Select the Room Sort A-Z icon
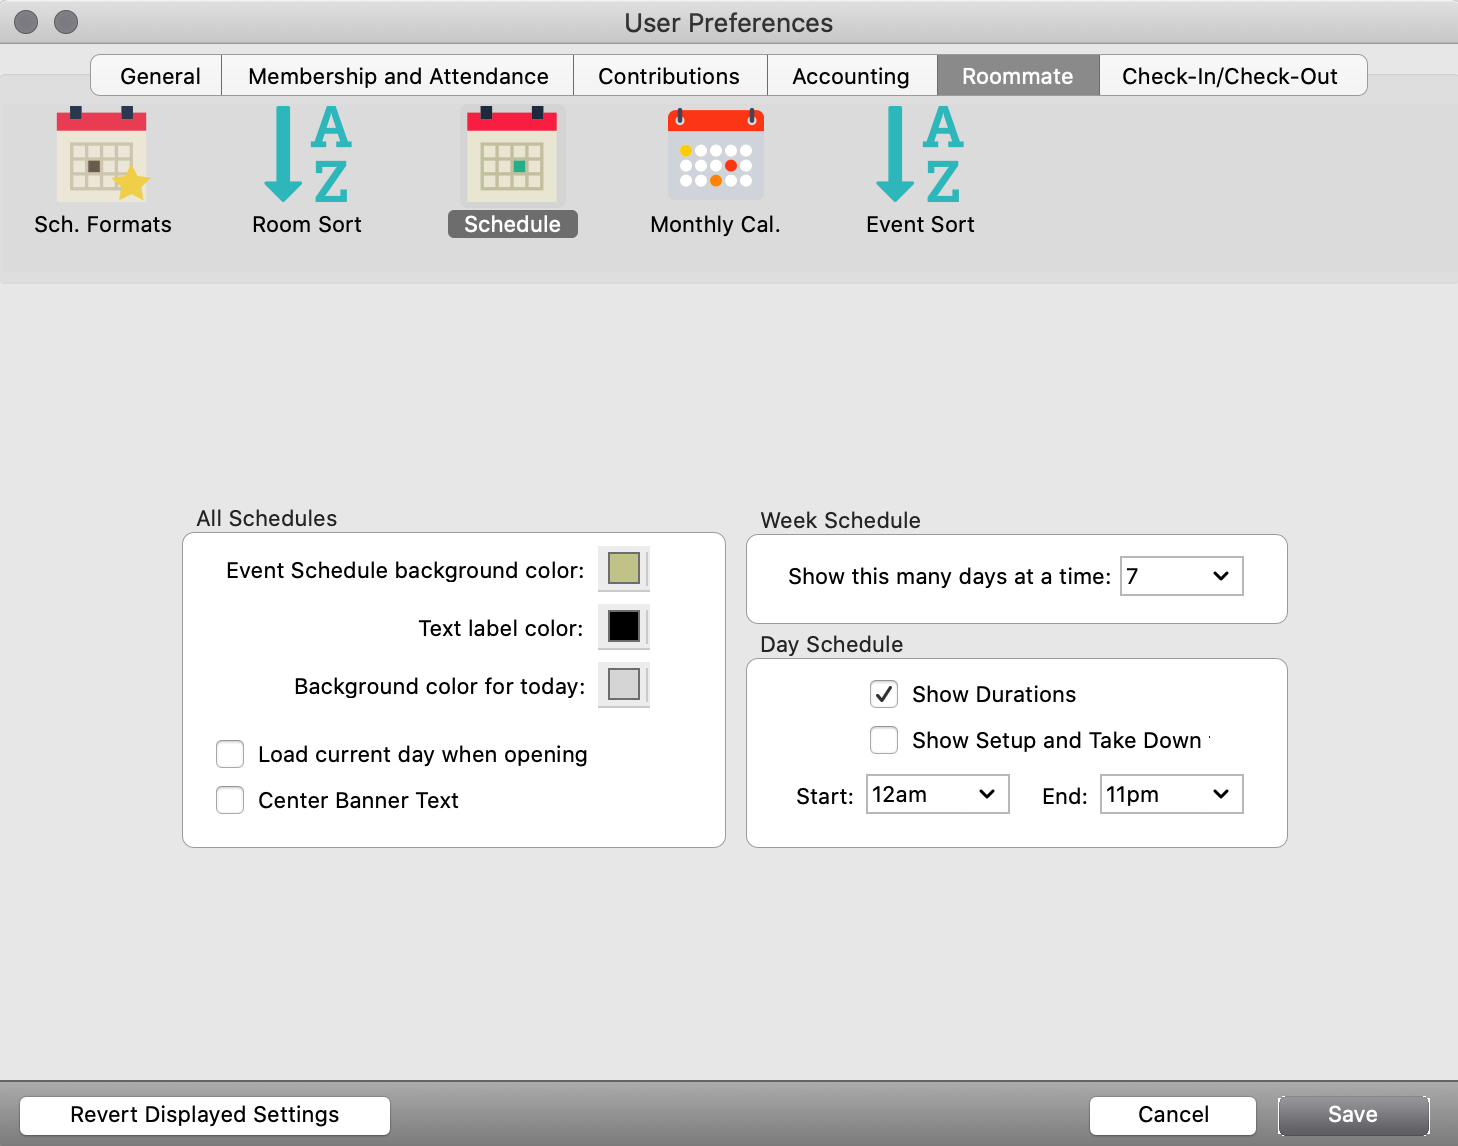 coord(306,155)
